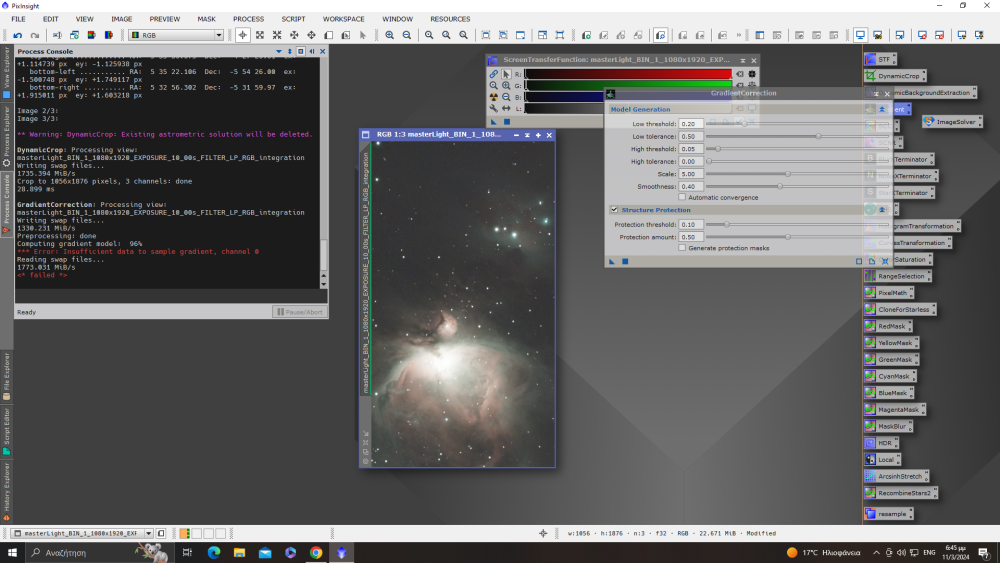Click the ArcsinhStretch process icon
This screenshot has height=563, width=1000.
click(x=902, y=476)
